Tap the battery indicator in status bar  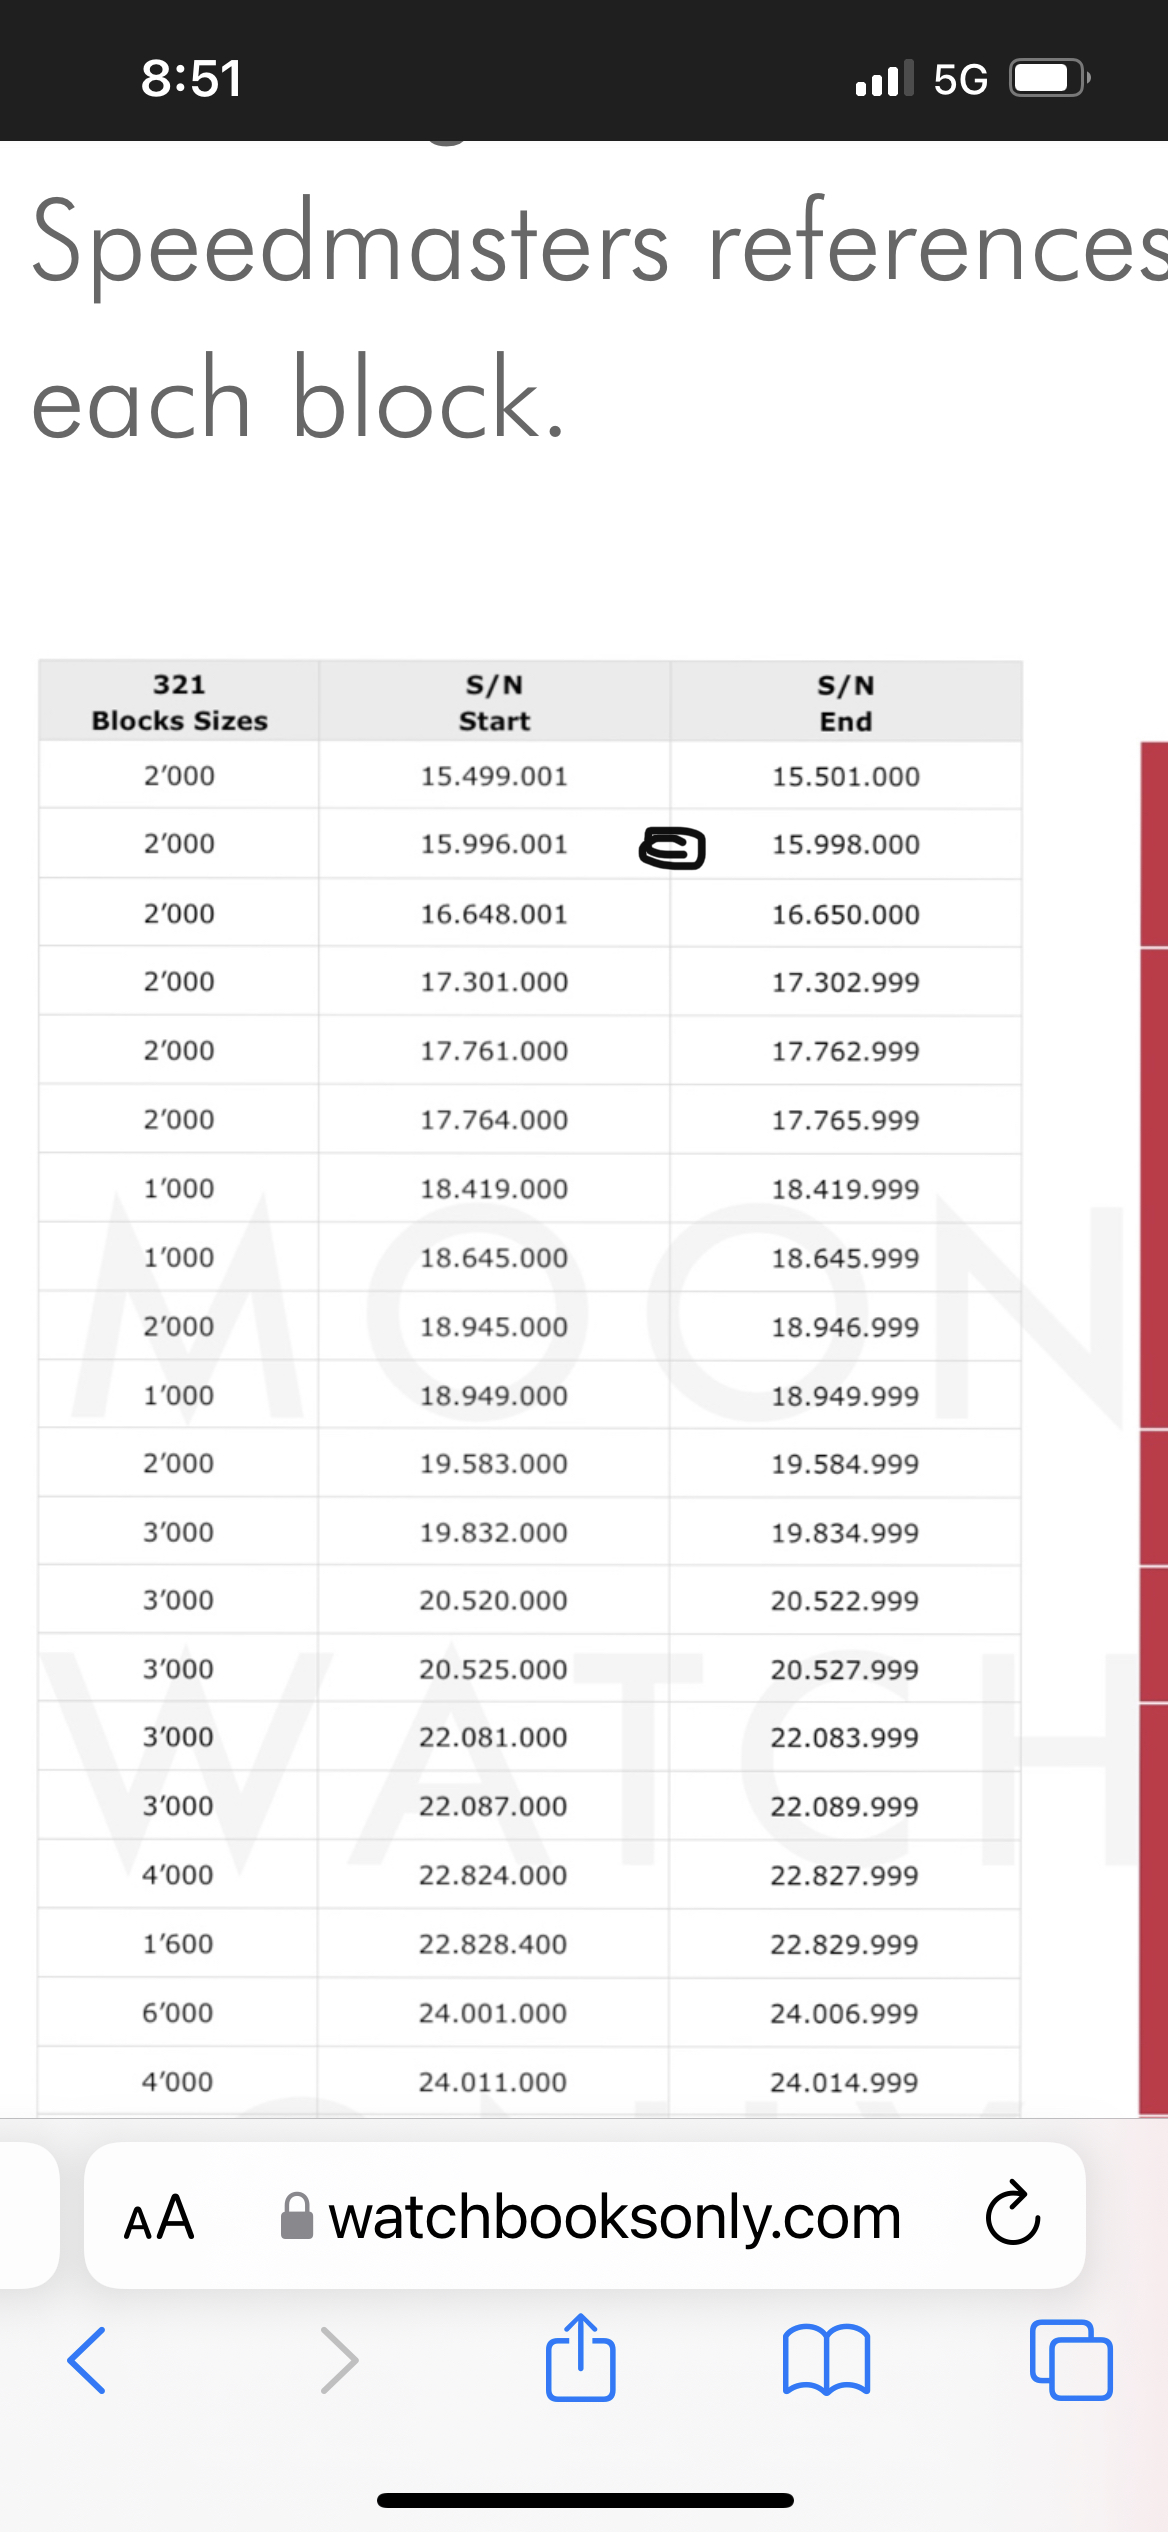1048,78
